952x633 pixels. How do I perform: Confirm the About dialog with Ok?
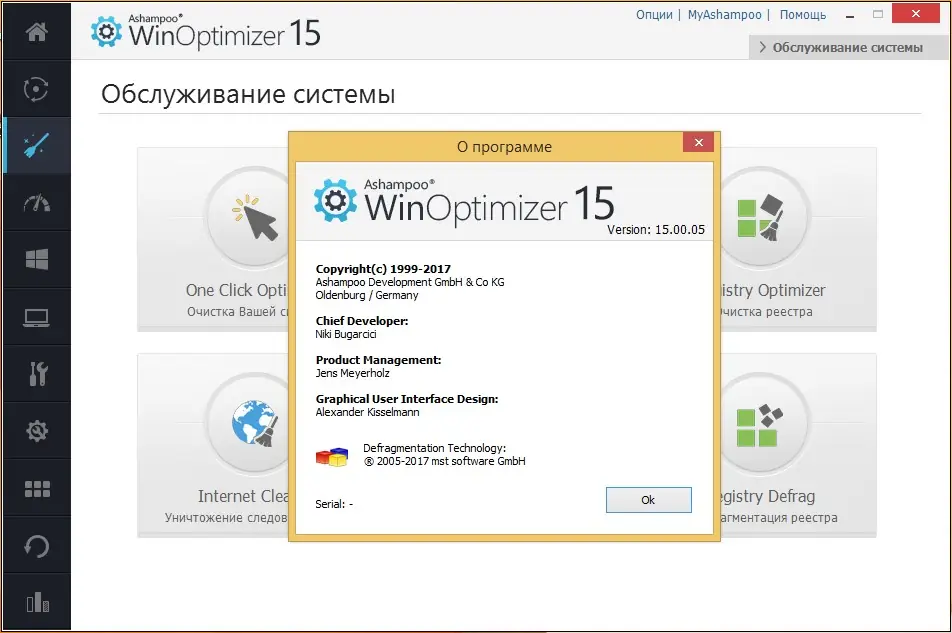click(648, 499)
